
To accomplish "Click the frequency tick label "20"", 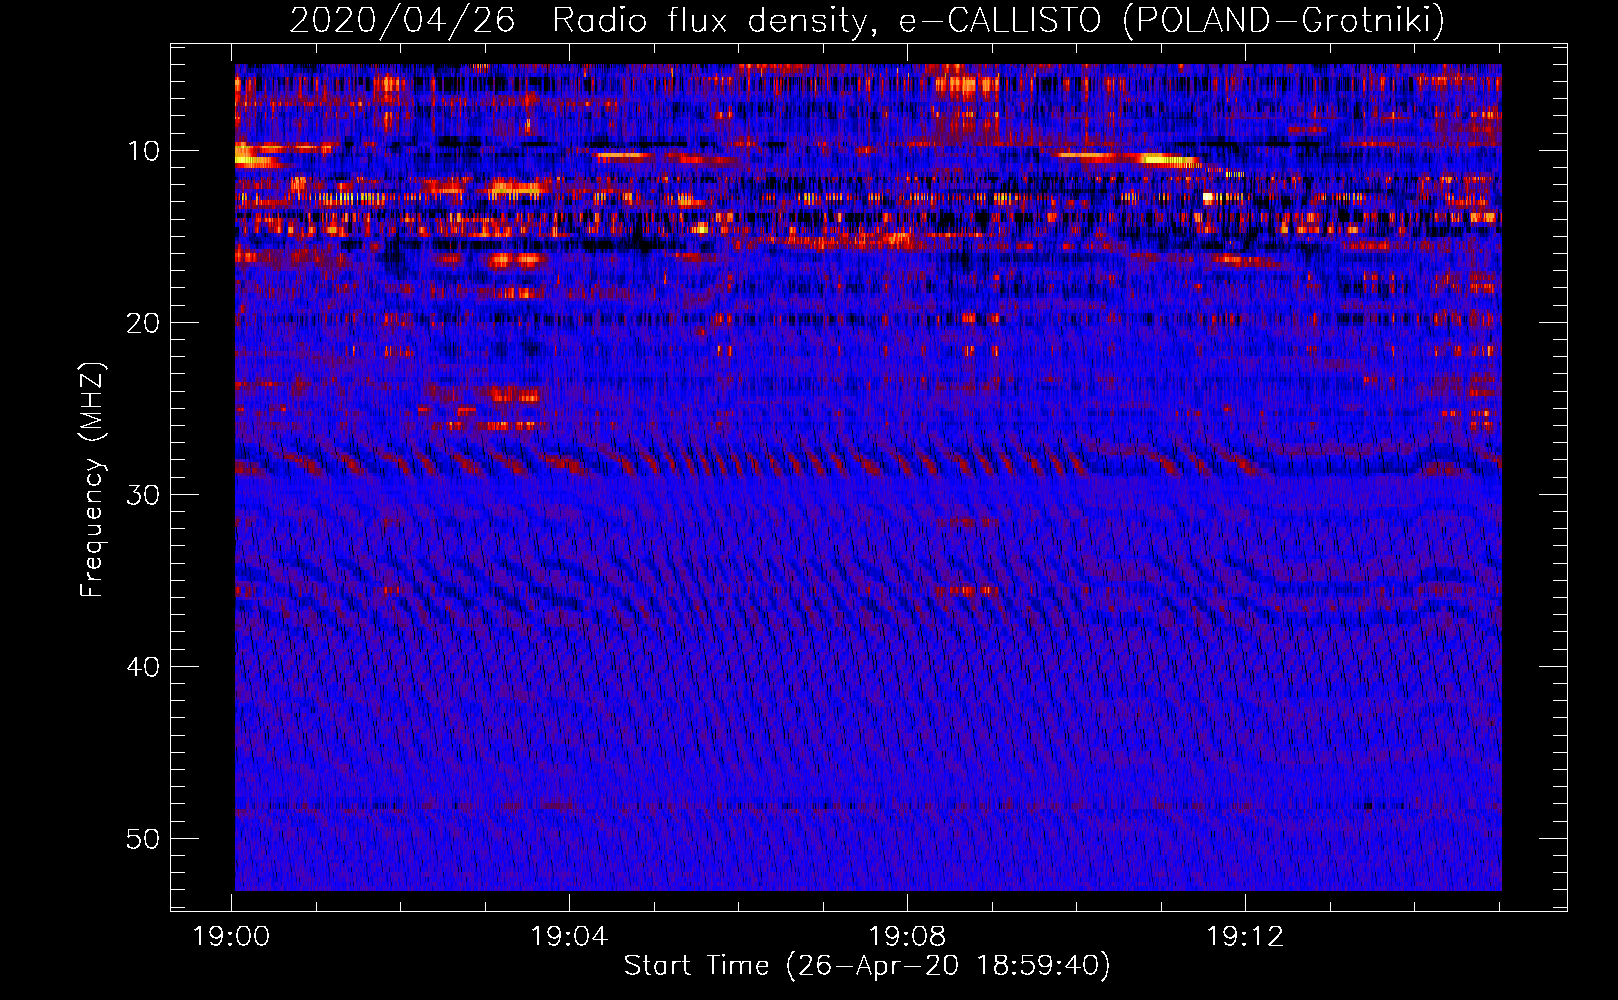I will [144, 323].
